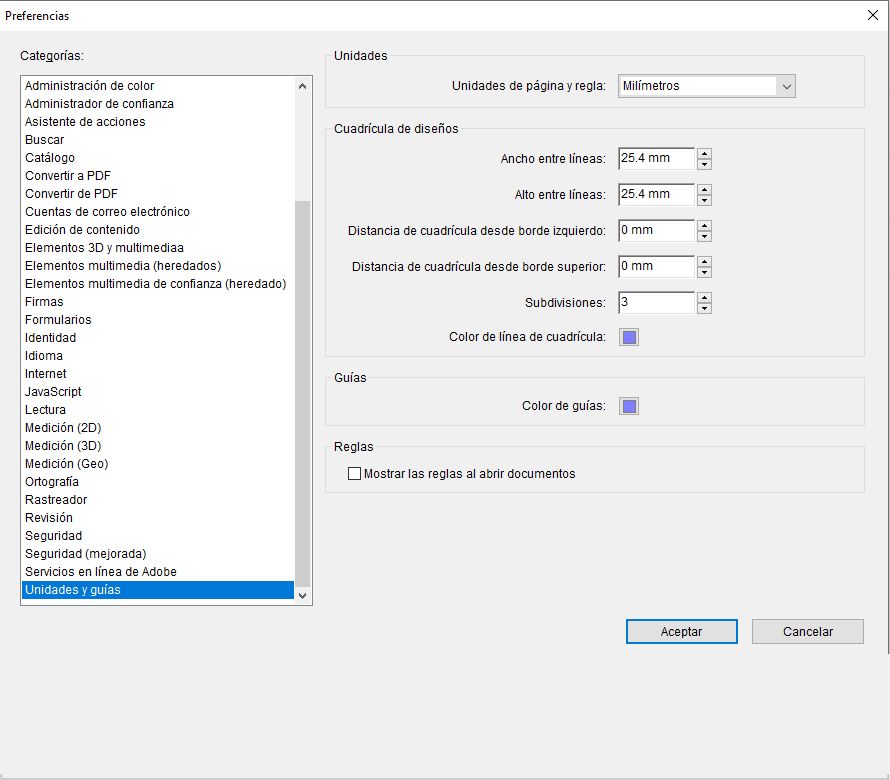Screen dimensions: 890x780
Task: Select the Administración de color category
Action: coord(88,85)
